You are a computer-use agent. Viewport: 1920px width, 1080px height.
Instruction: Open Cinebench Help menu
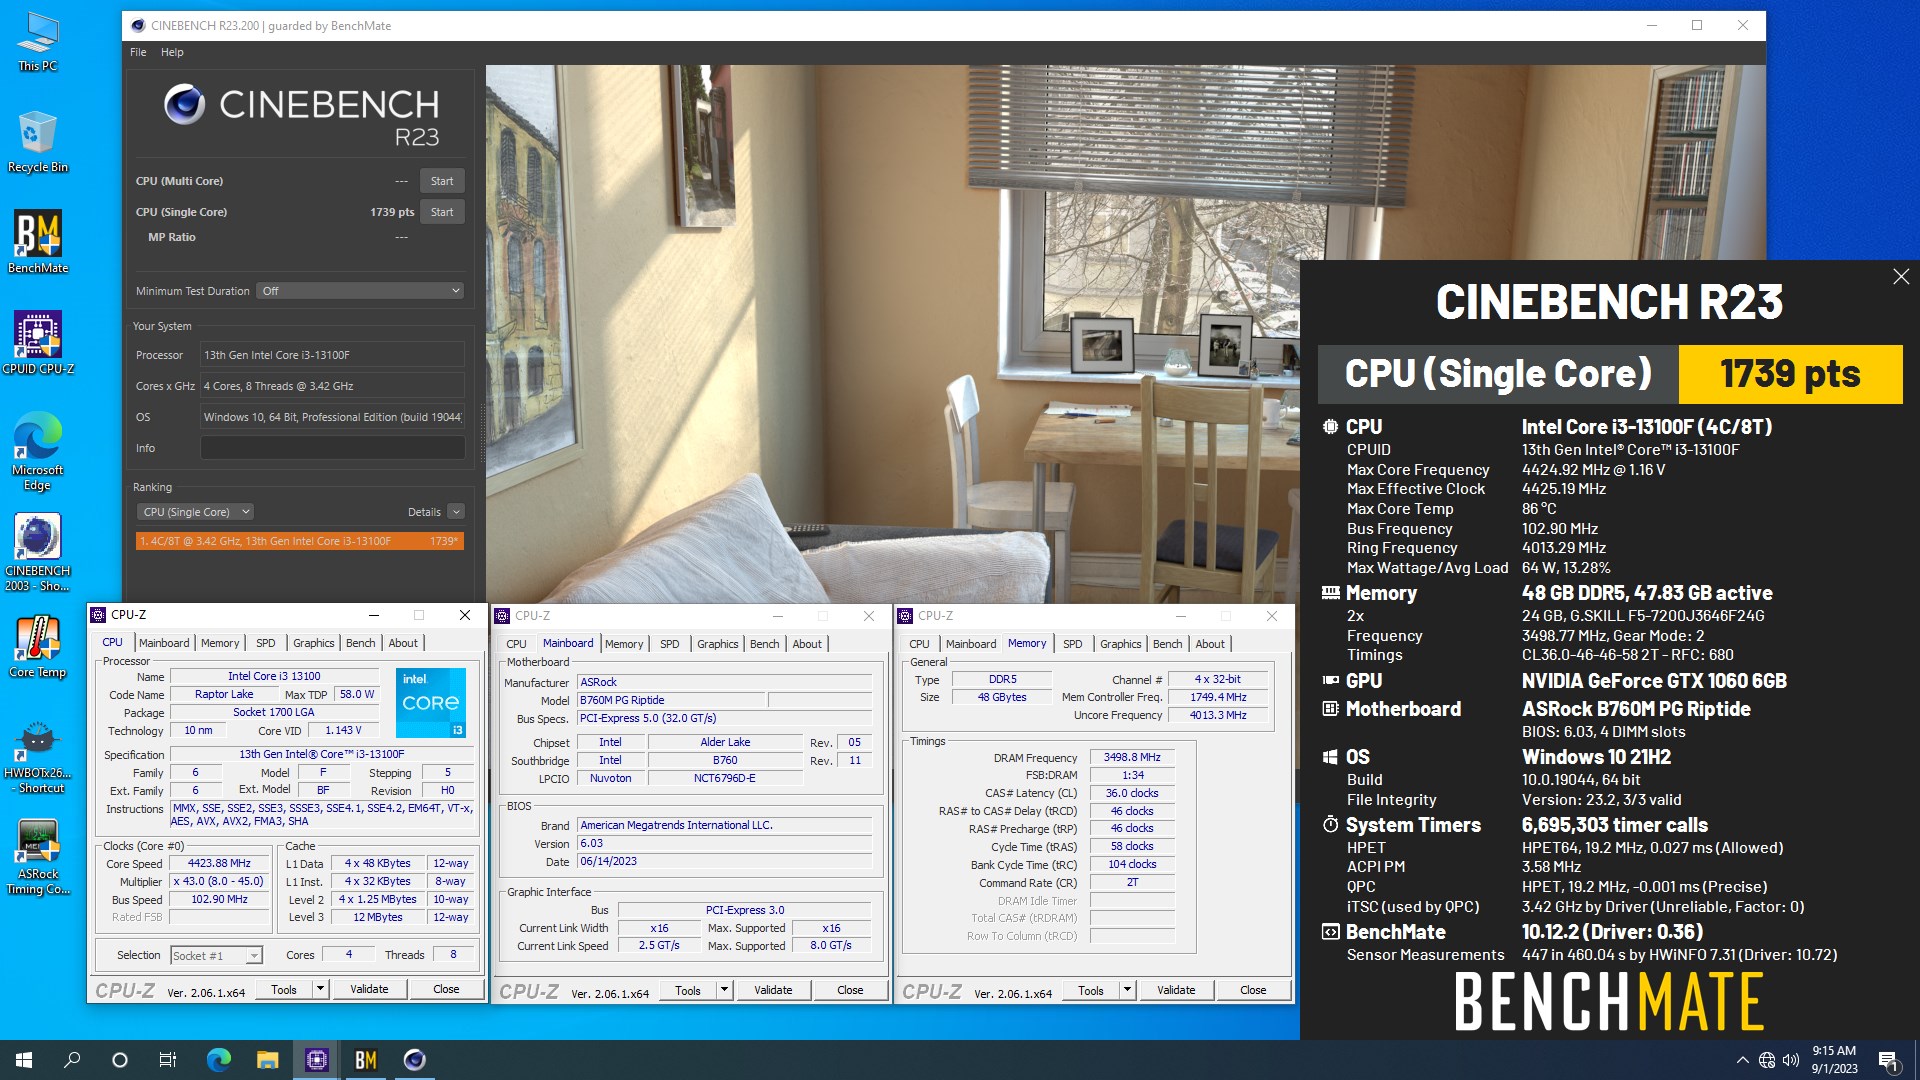coord(172,52)
